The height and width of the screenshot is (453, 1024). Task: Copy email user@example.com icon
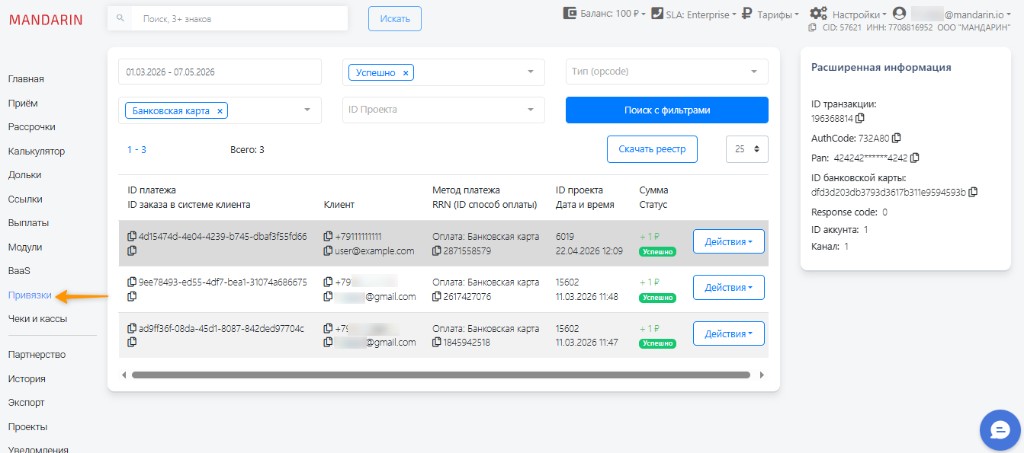click(x=328, y=251)
